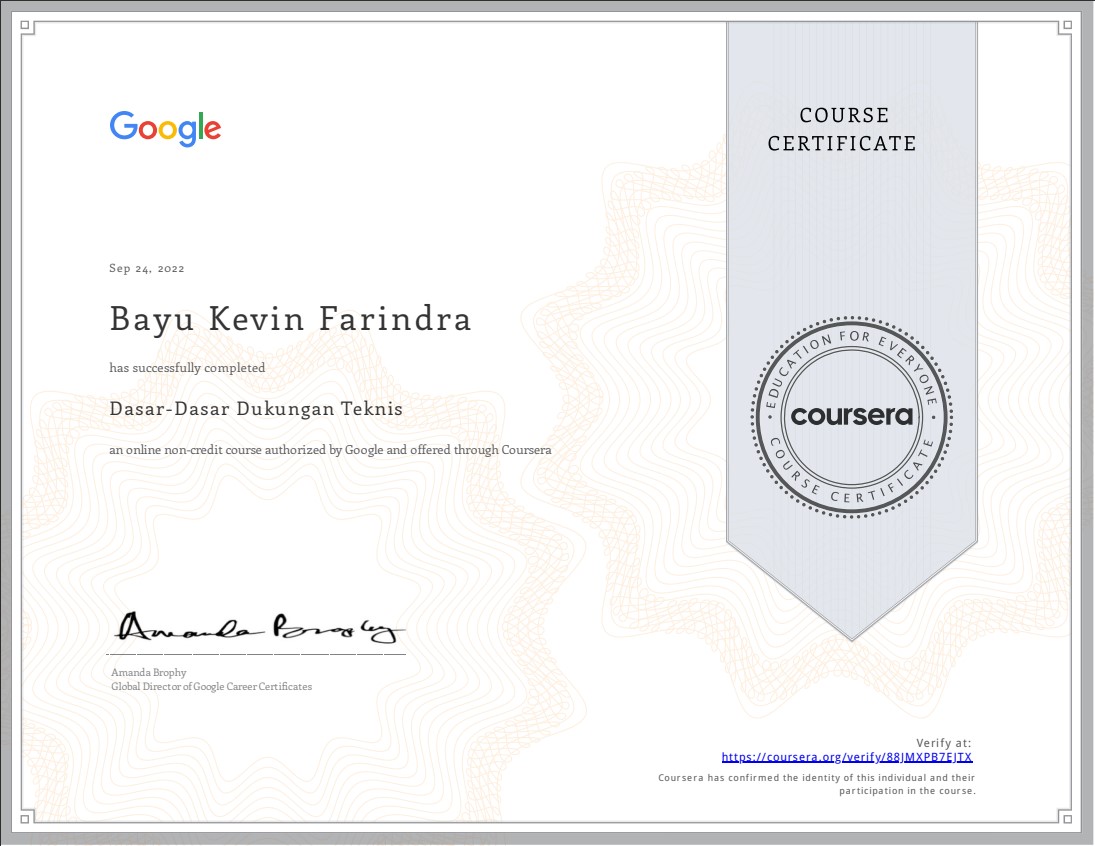Click the Google logo

(165, 129)
